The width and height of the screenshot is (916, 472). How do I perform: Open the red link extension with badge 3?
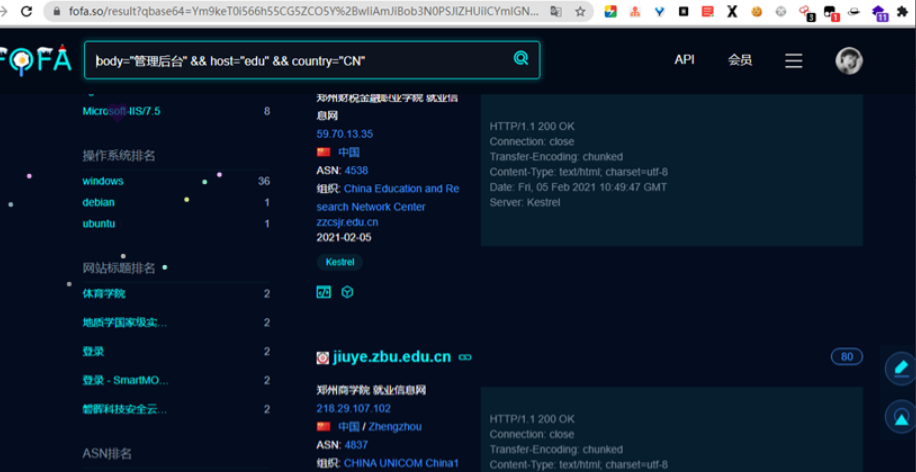(806, 12)
